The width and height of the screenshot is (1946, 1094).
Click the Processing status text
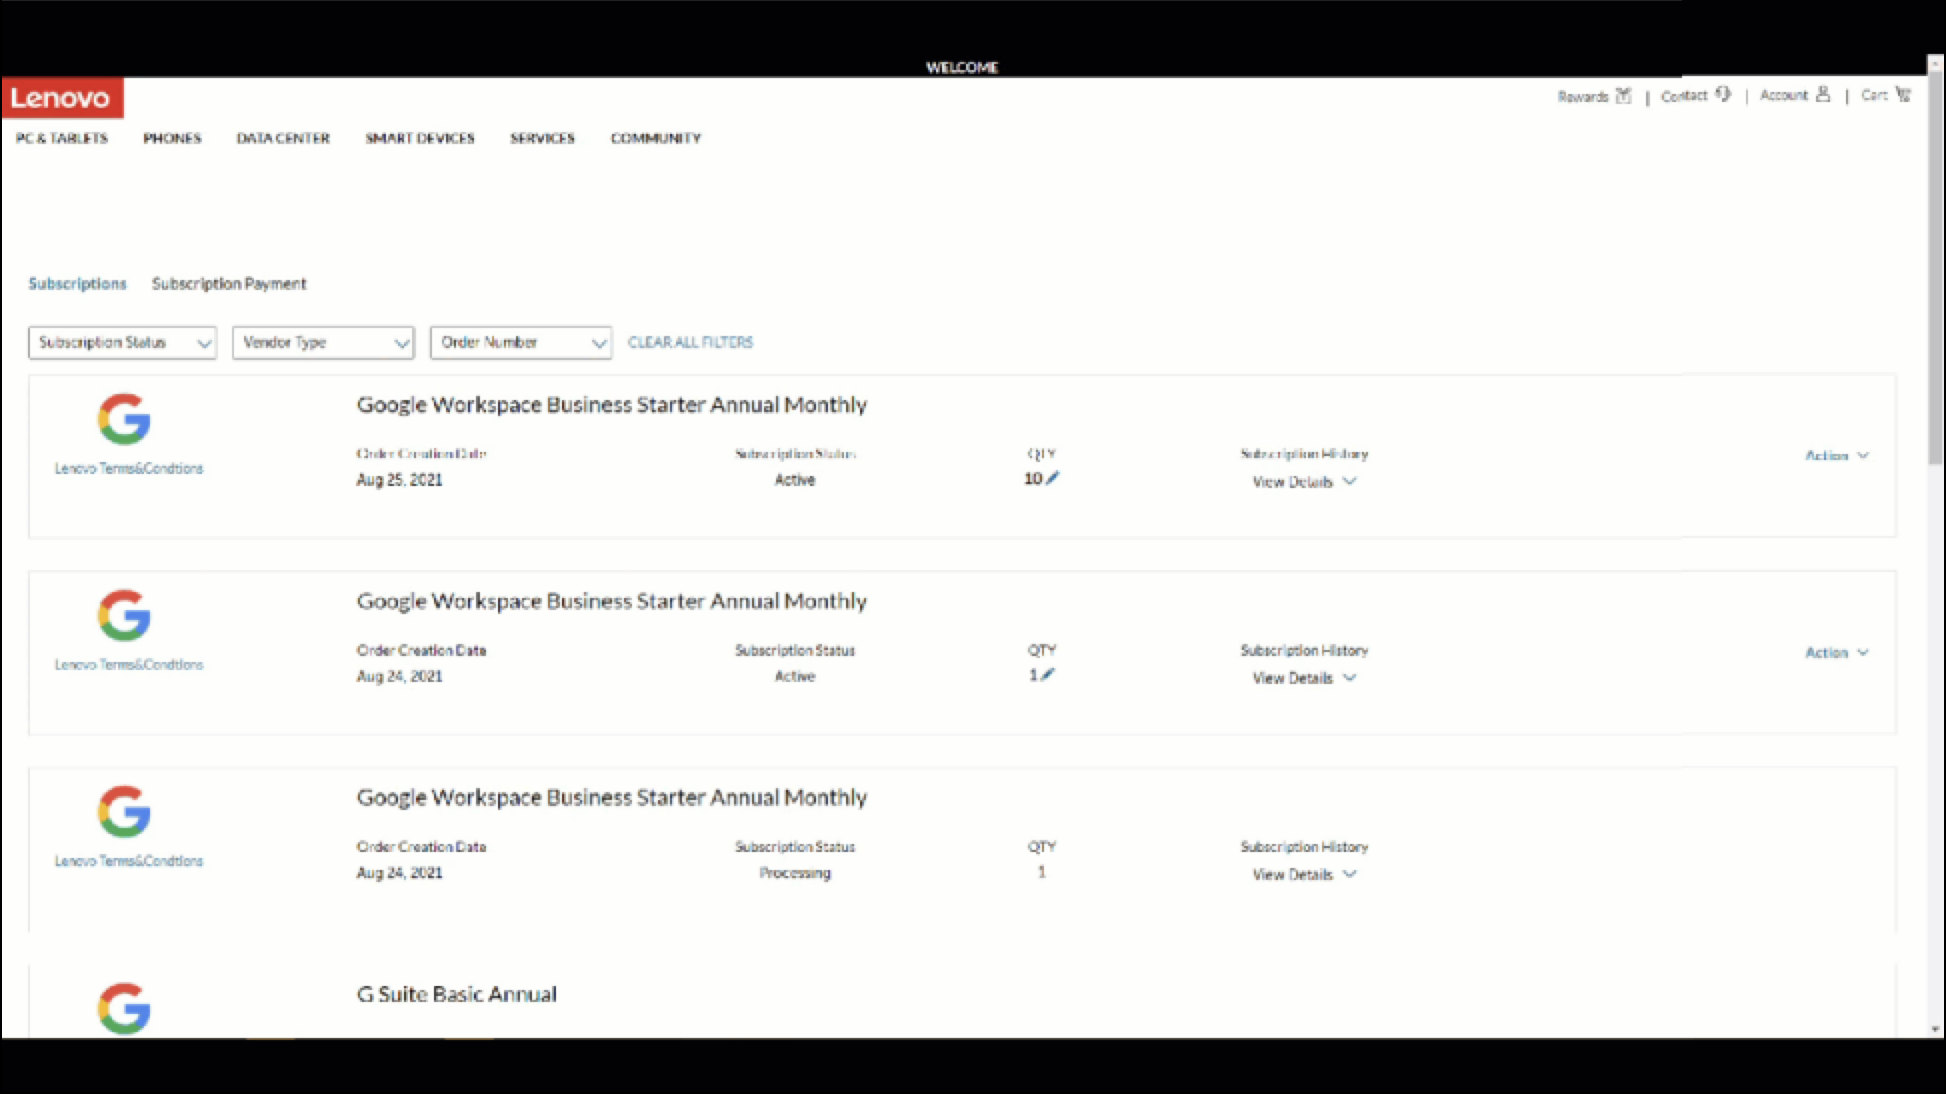click(795, 873)
